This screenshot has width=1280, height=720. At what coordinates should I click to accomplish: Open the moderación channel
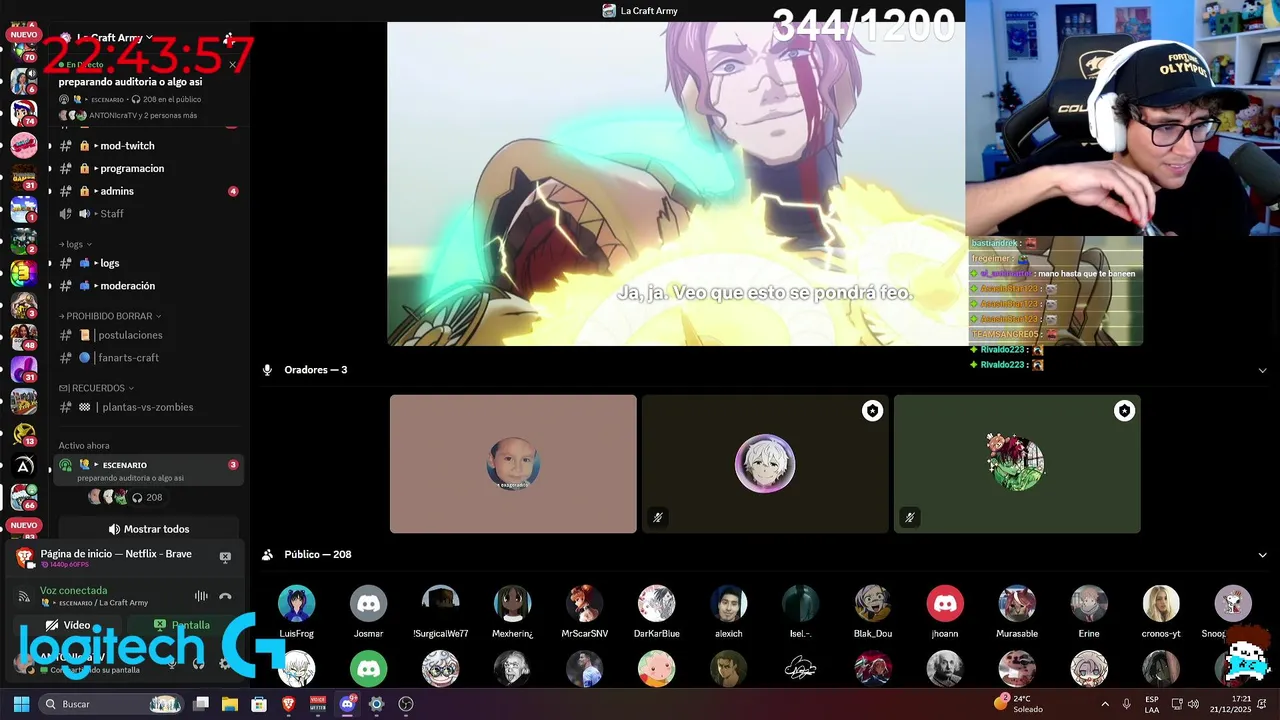144,286
